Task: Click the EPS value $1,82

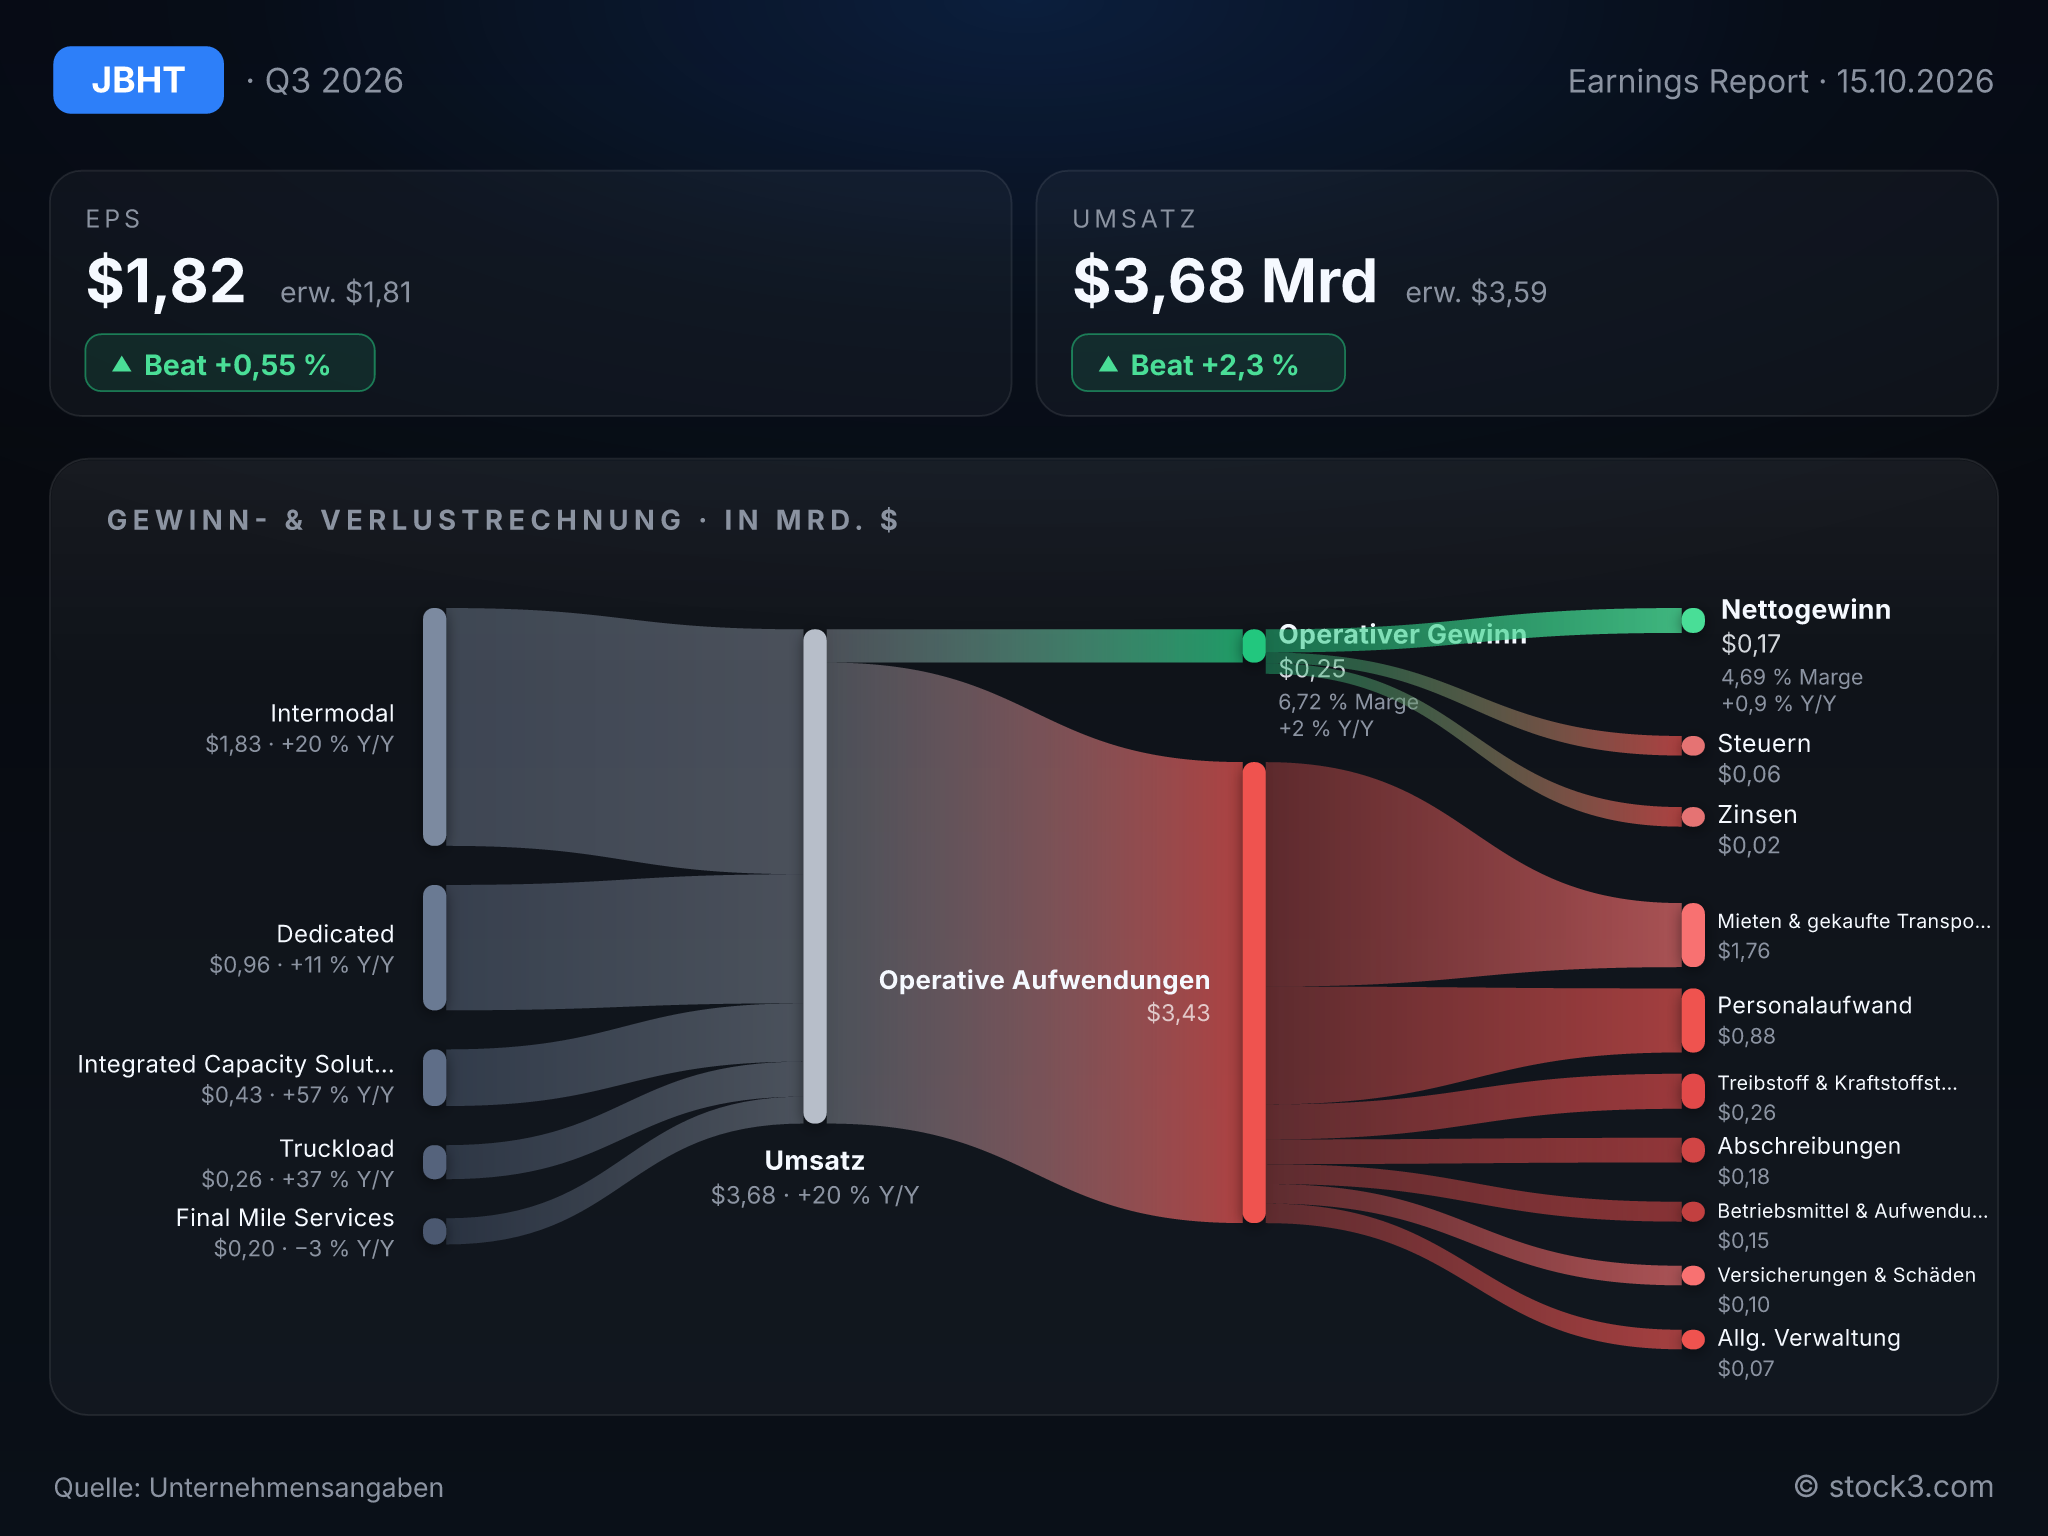Action: [166, 281]
